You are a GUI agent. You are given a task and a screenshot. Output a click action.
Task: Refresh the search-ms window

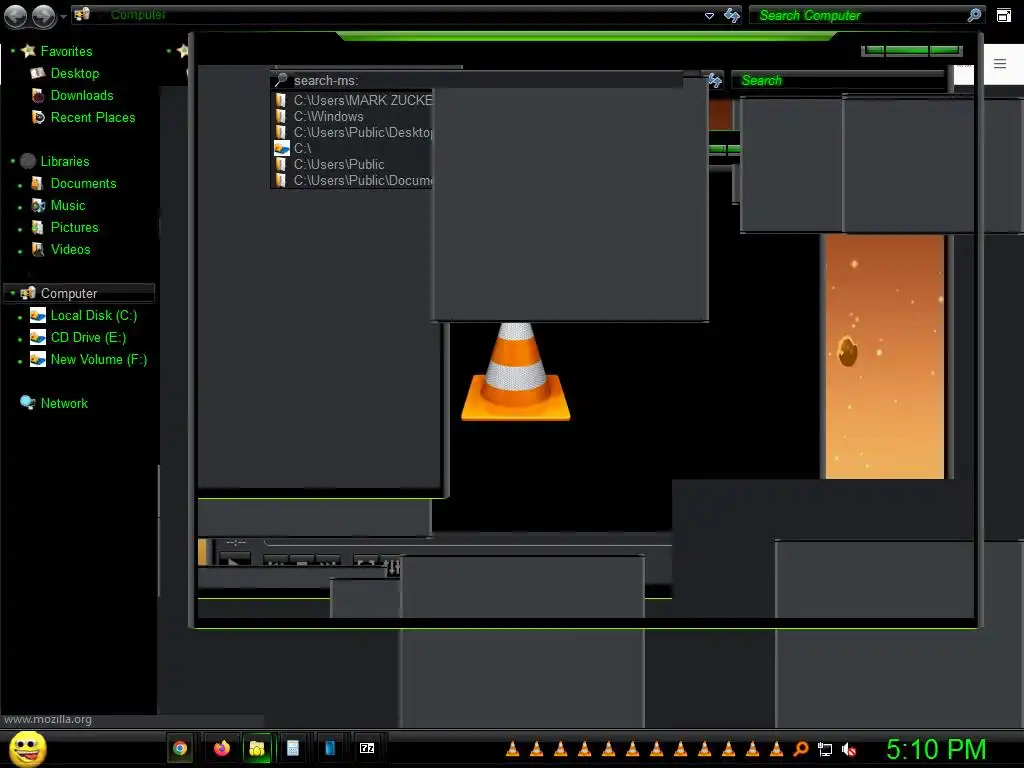coord(714,80)
